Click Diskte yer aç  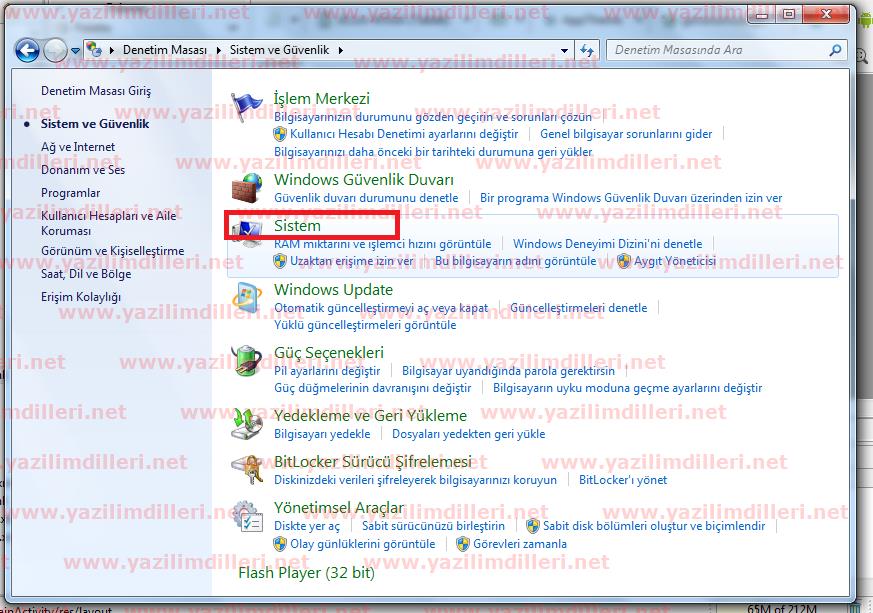click(307, 526)
